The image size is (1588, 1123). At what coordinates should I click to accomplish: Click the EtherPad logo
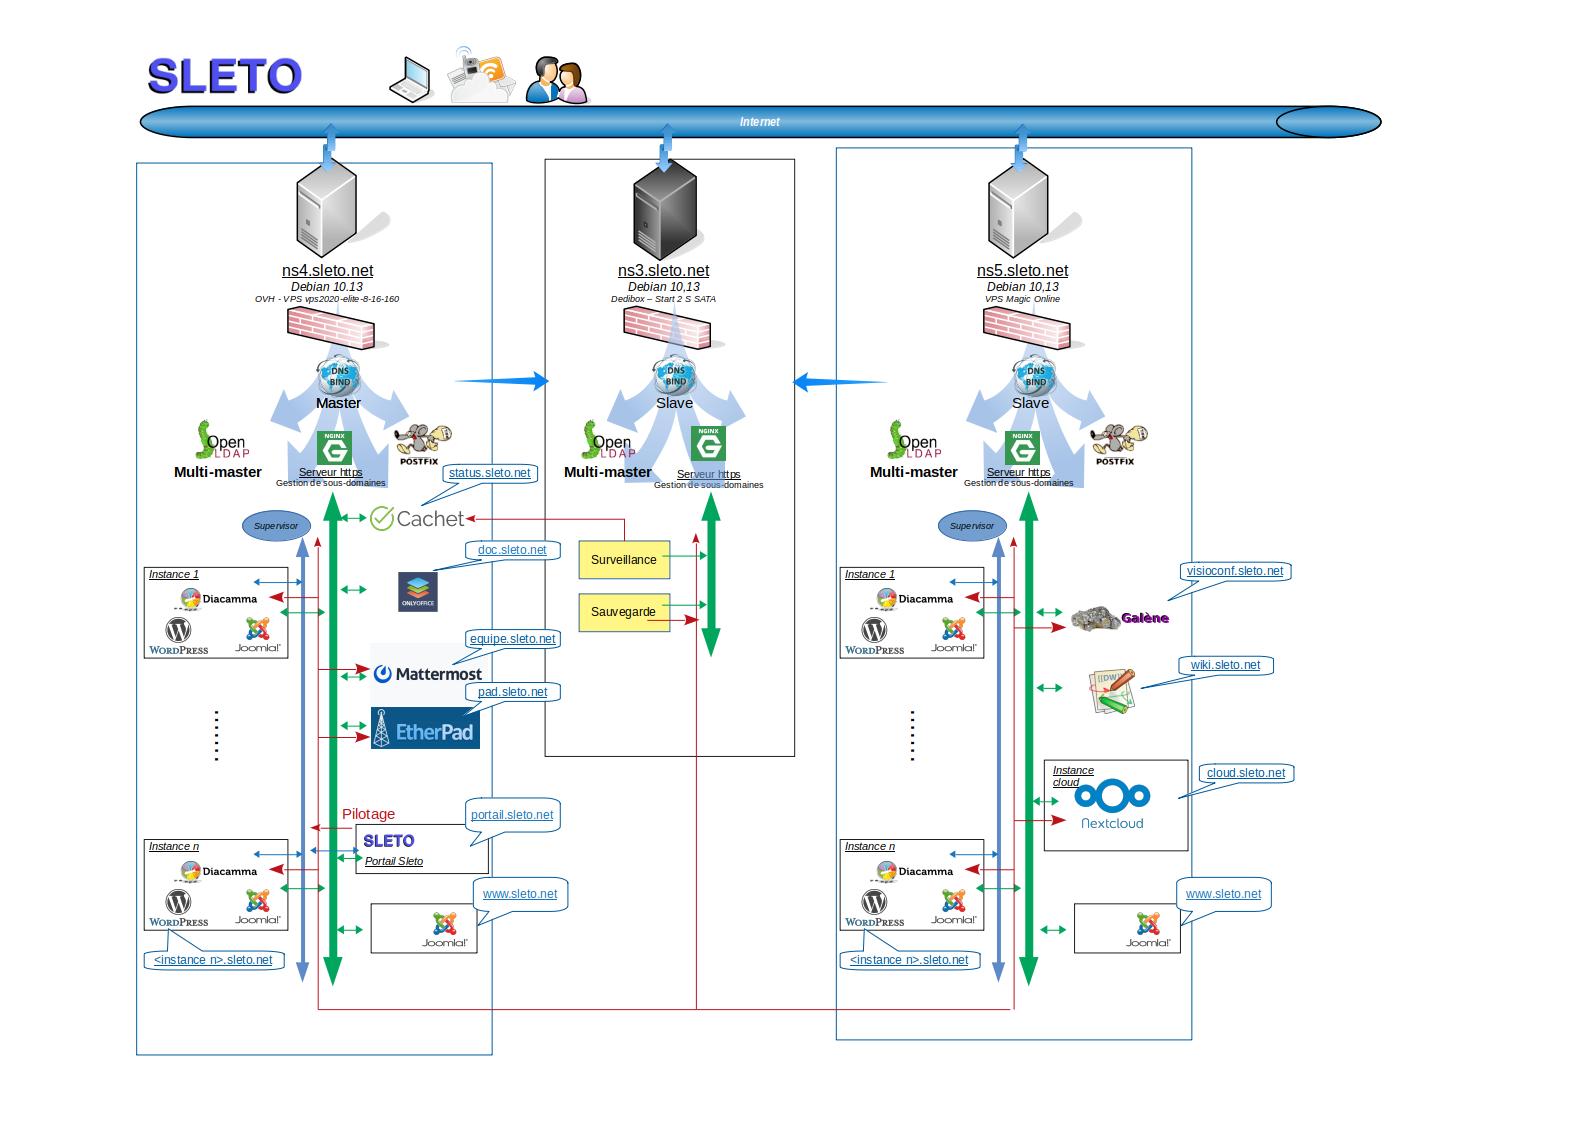(424, 729)
